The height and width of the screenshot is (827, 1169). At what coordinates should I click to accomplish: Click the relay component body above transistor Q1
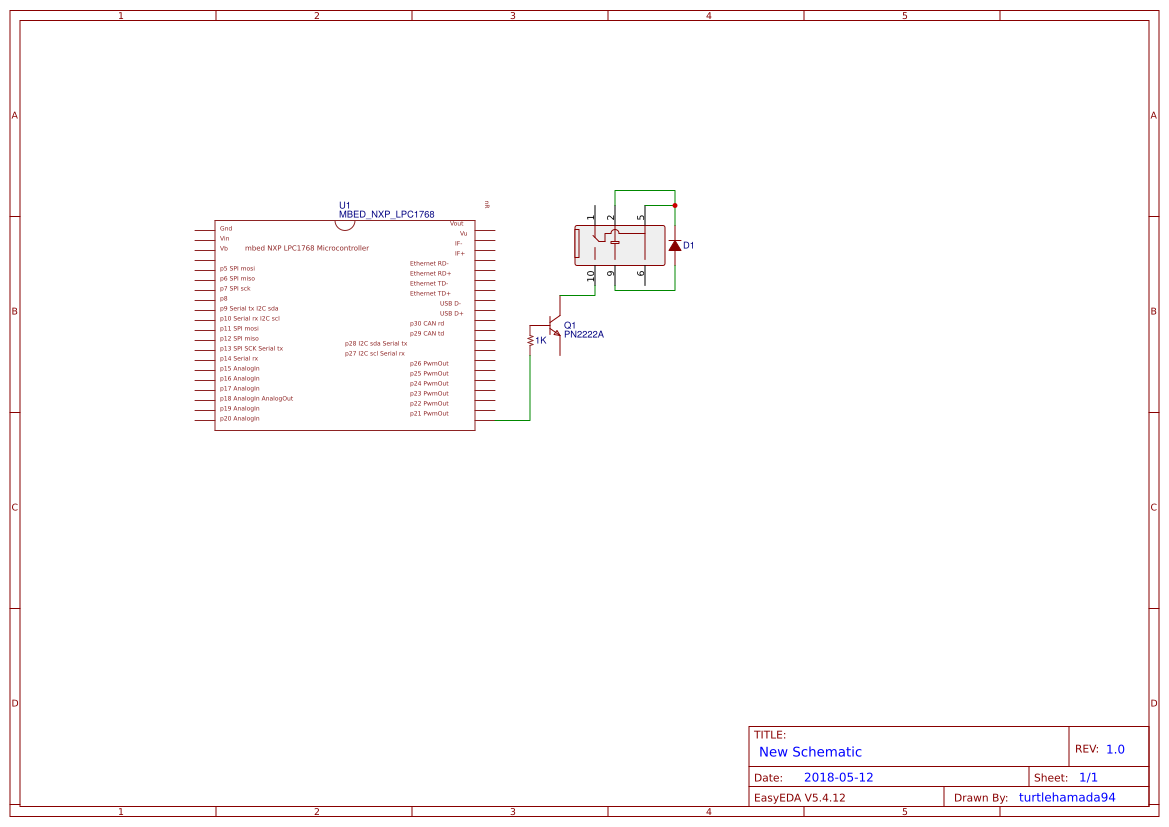[620, 247]
